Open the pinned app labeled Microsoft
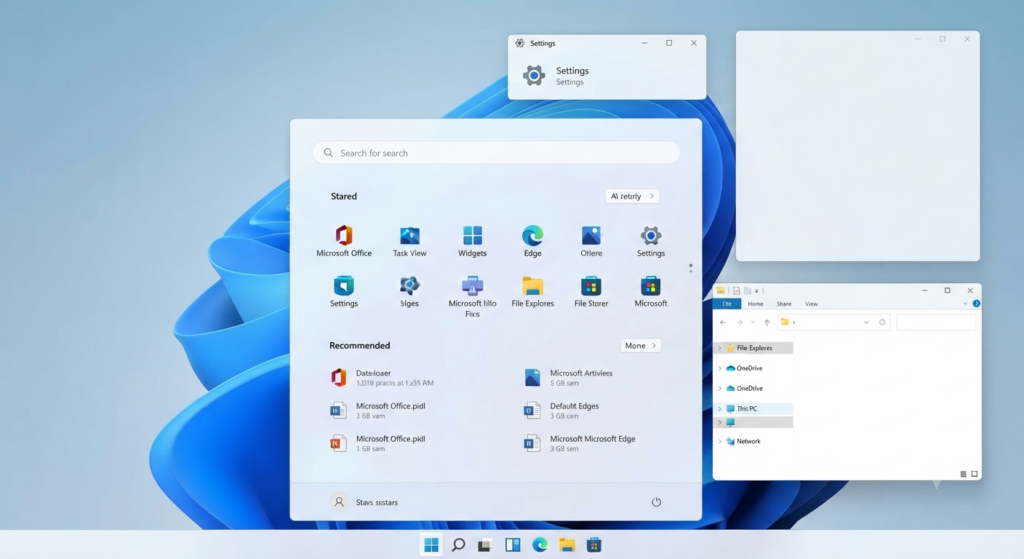This screenshot has height=559, width=1024. pos(650,291)
